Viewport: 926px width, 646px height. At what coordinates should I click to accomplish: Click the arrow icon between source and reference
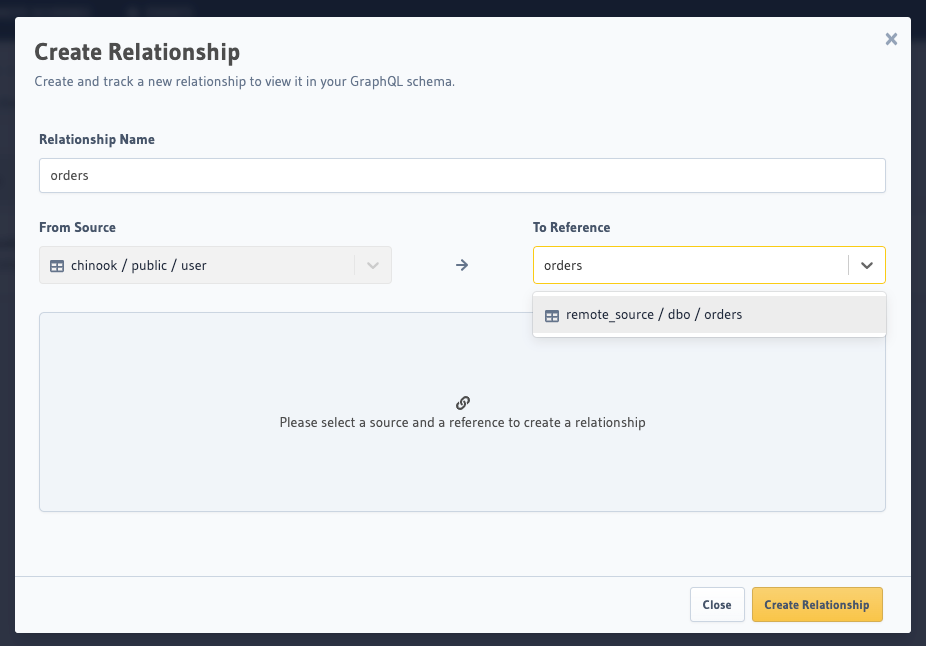tap(461, 264)
